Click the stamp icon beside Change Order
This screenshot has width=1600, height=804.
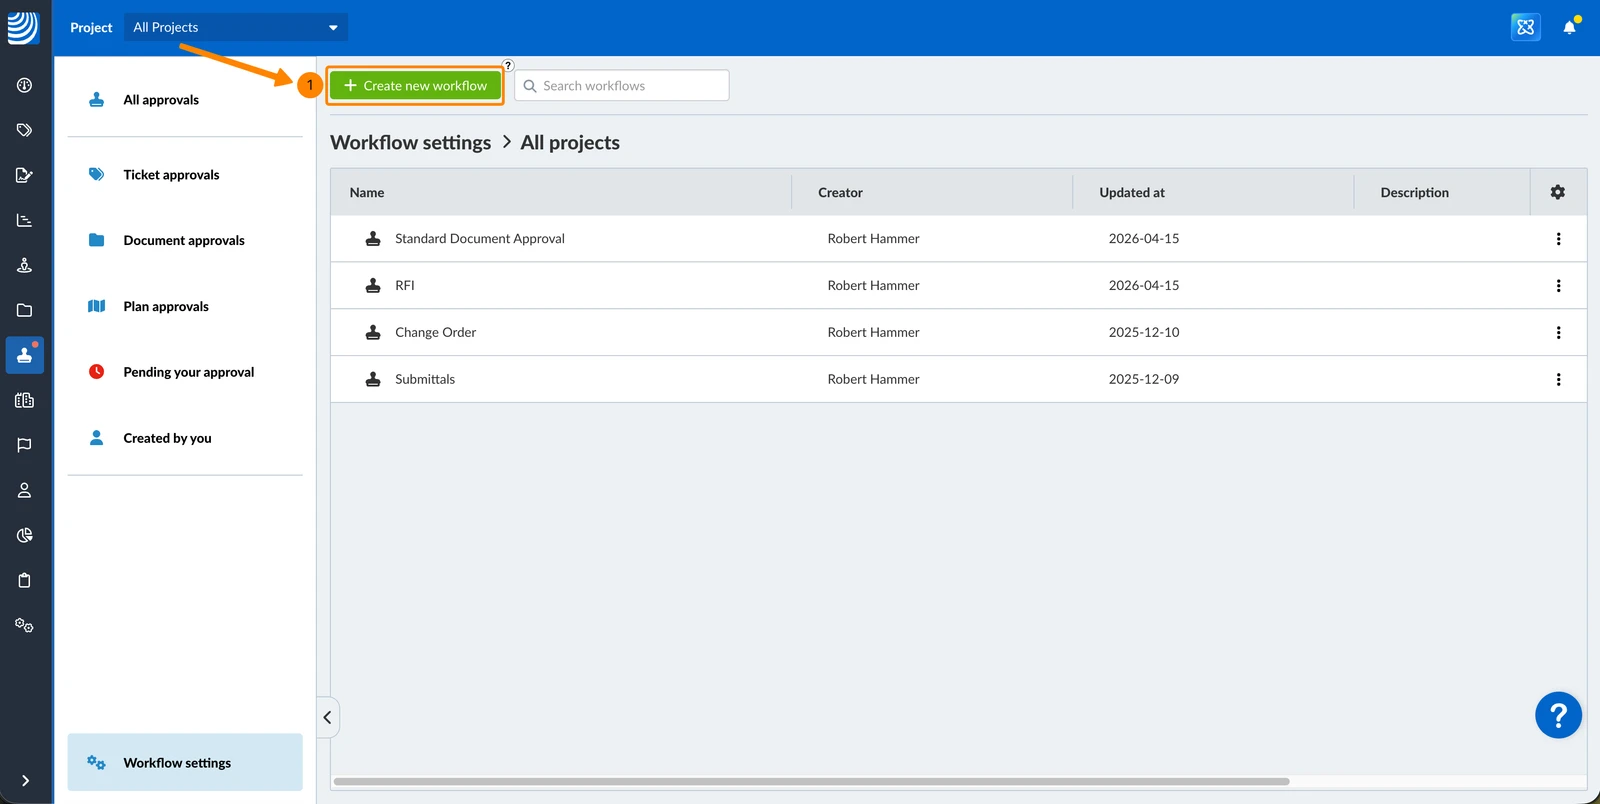coord(373,333)
